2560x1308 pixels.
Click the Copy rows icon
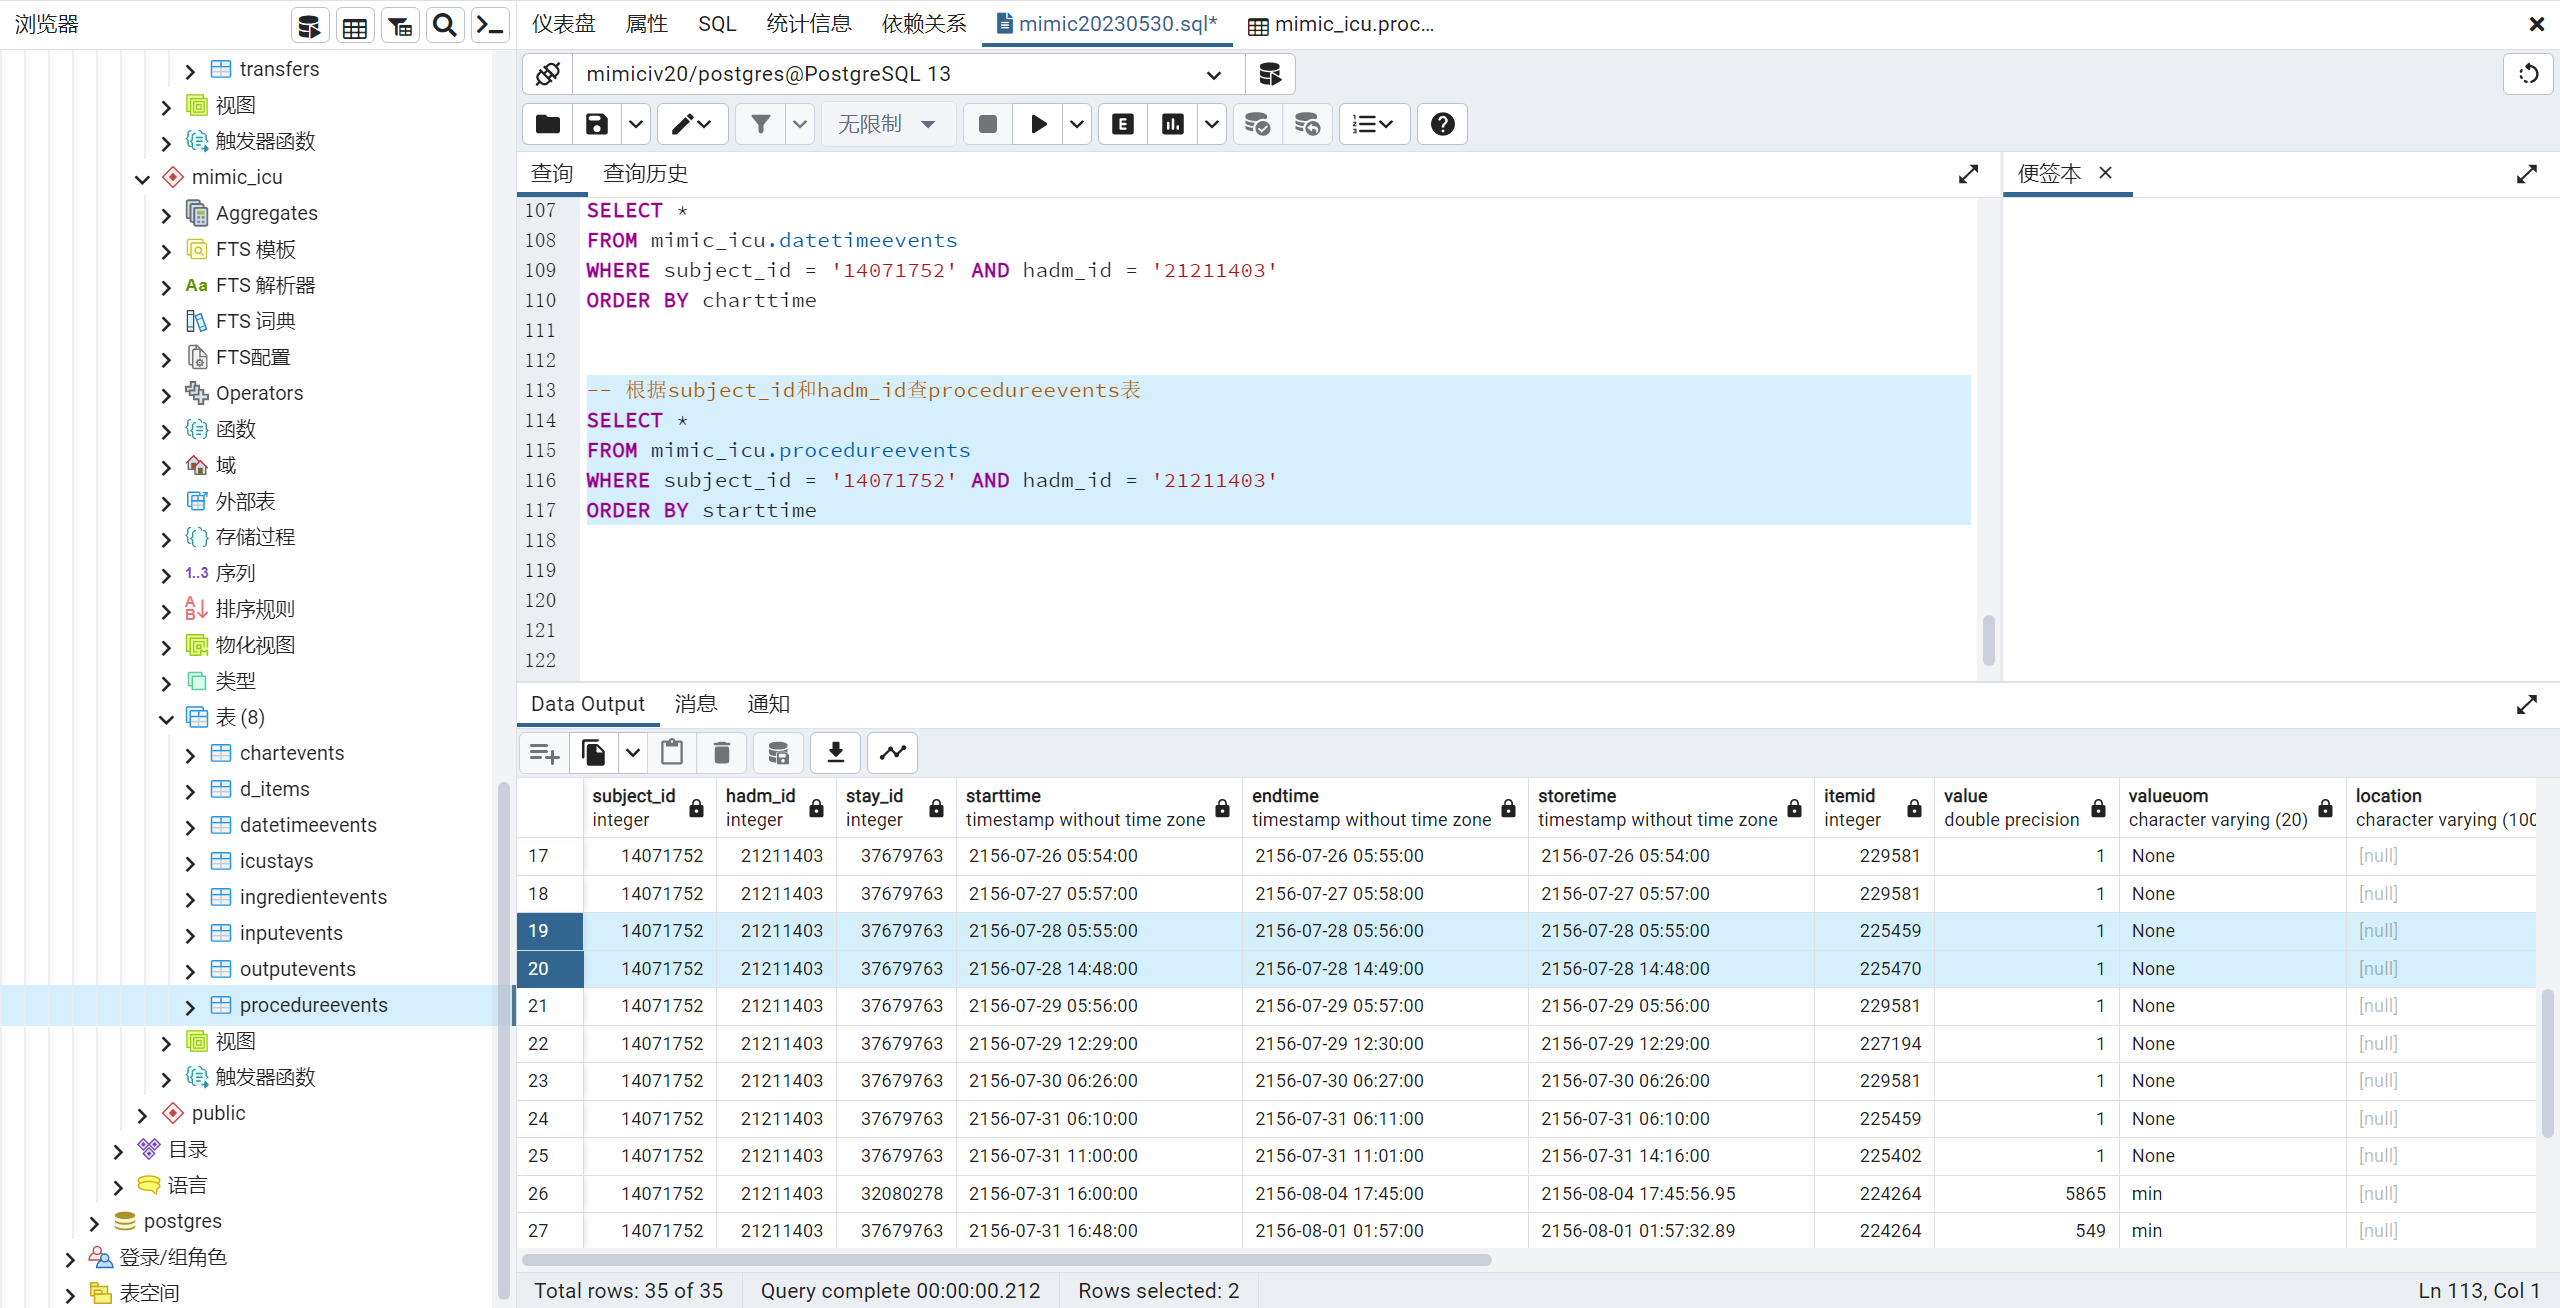(x=594, y=753)
